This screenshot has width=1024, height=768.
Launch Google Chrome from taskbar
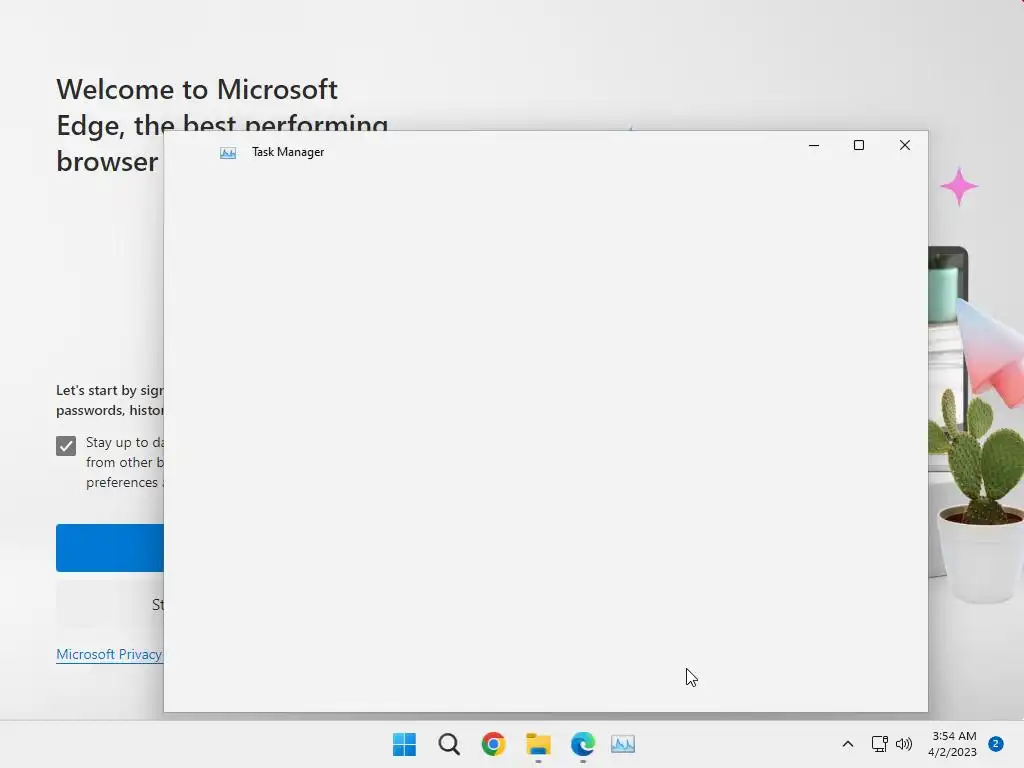point(494,744)
